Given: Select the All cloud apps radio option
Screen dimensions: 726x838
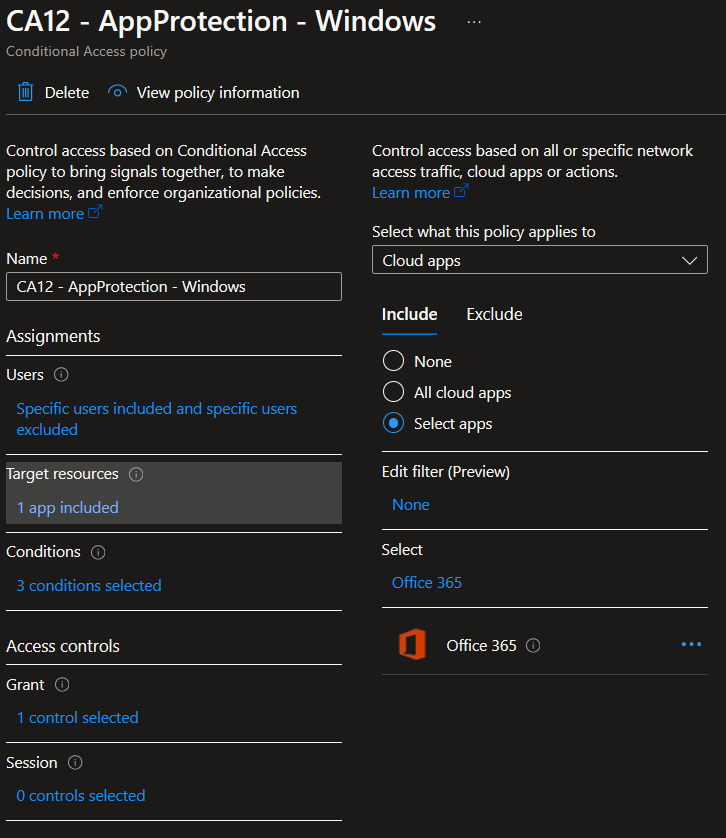Looking at the screenshot, I should click(393, 393).
